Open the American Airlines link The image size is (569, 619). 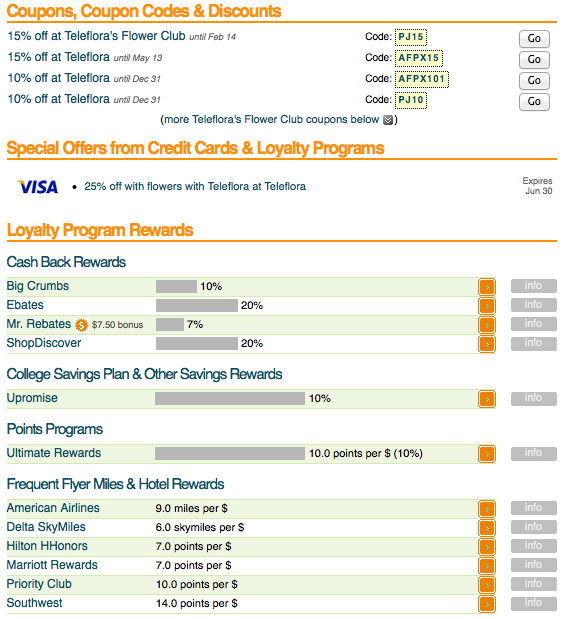click(53, 508)
